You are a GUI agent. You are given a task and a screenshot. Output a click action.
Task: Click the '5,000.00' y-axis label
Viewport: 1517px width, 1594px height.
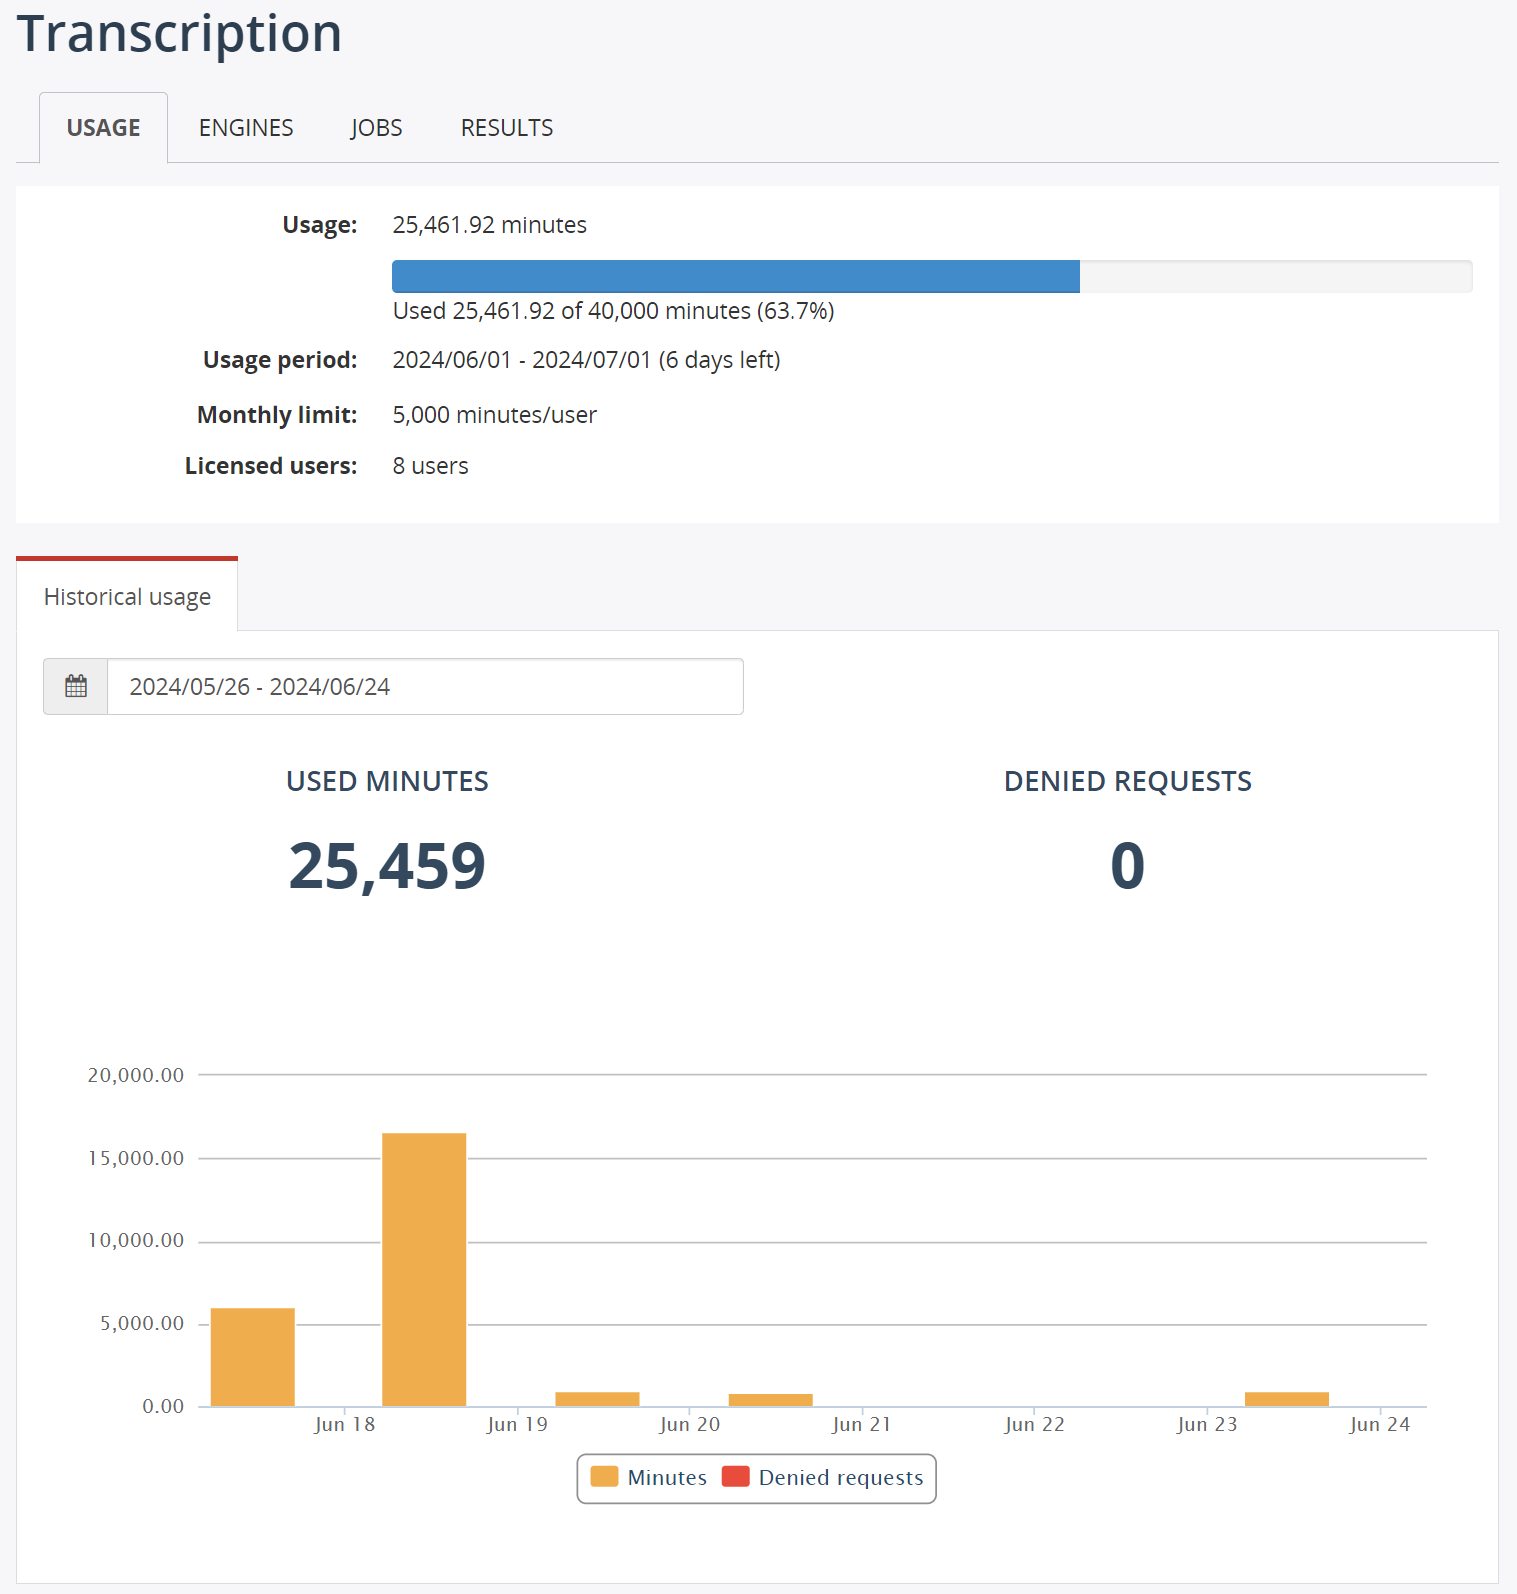(142, 1323)
